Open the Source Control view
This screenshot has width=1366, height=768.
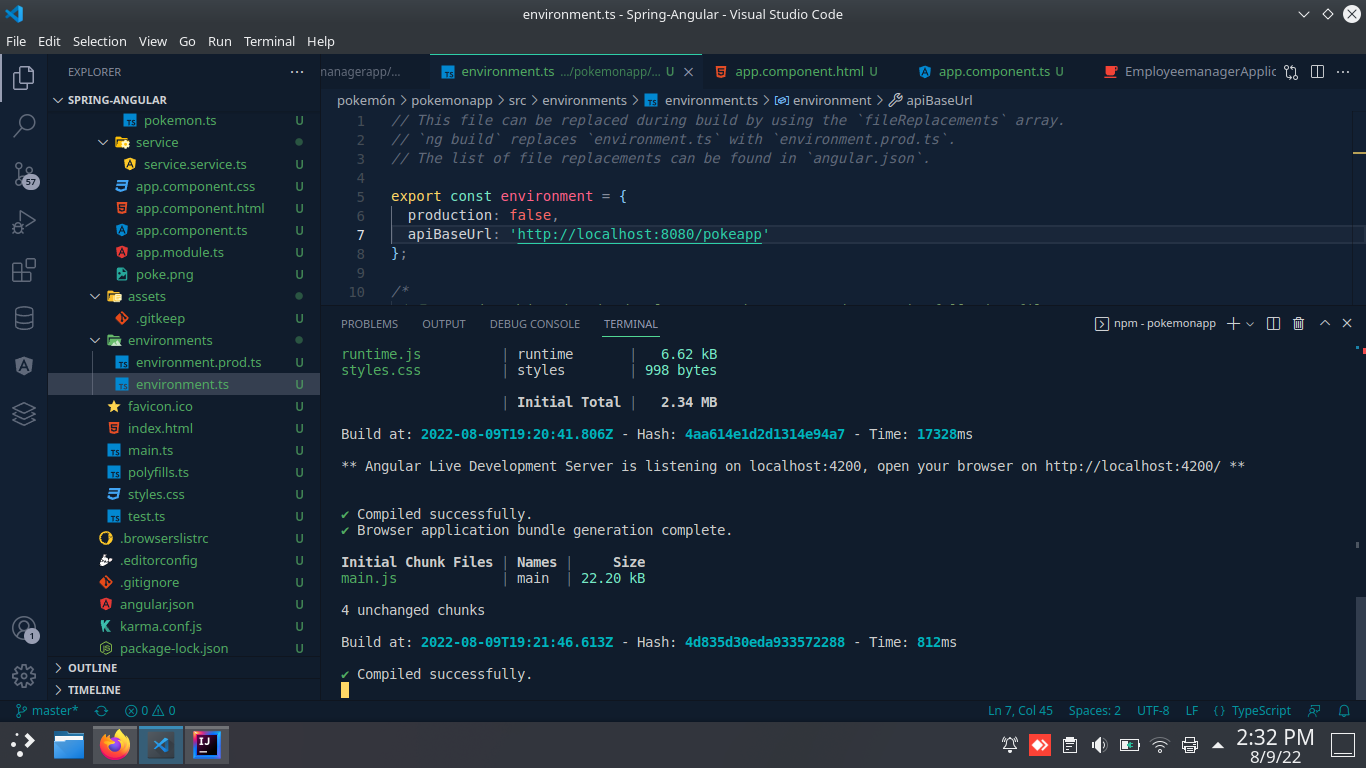24,174
